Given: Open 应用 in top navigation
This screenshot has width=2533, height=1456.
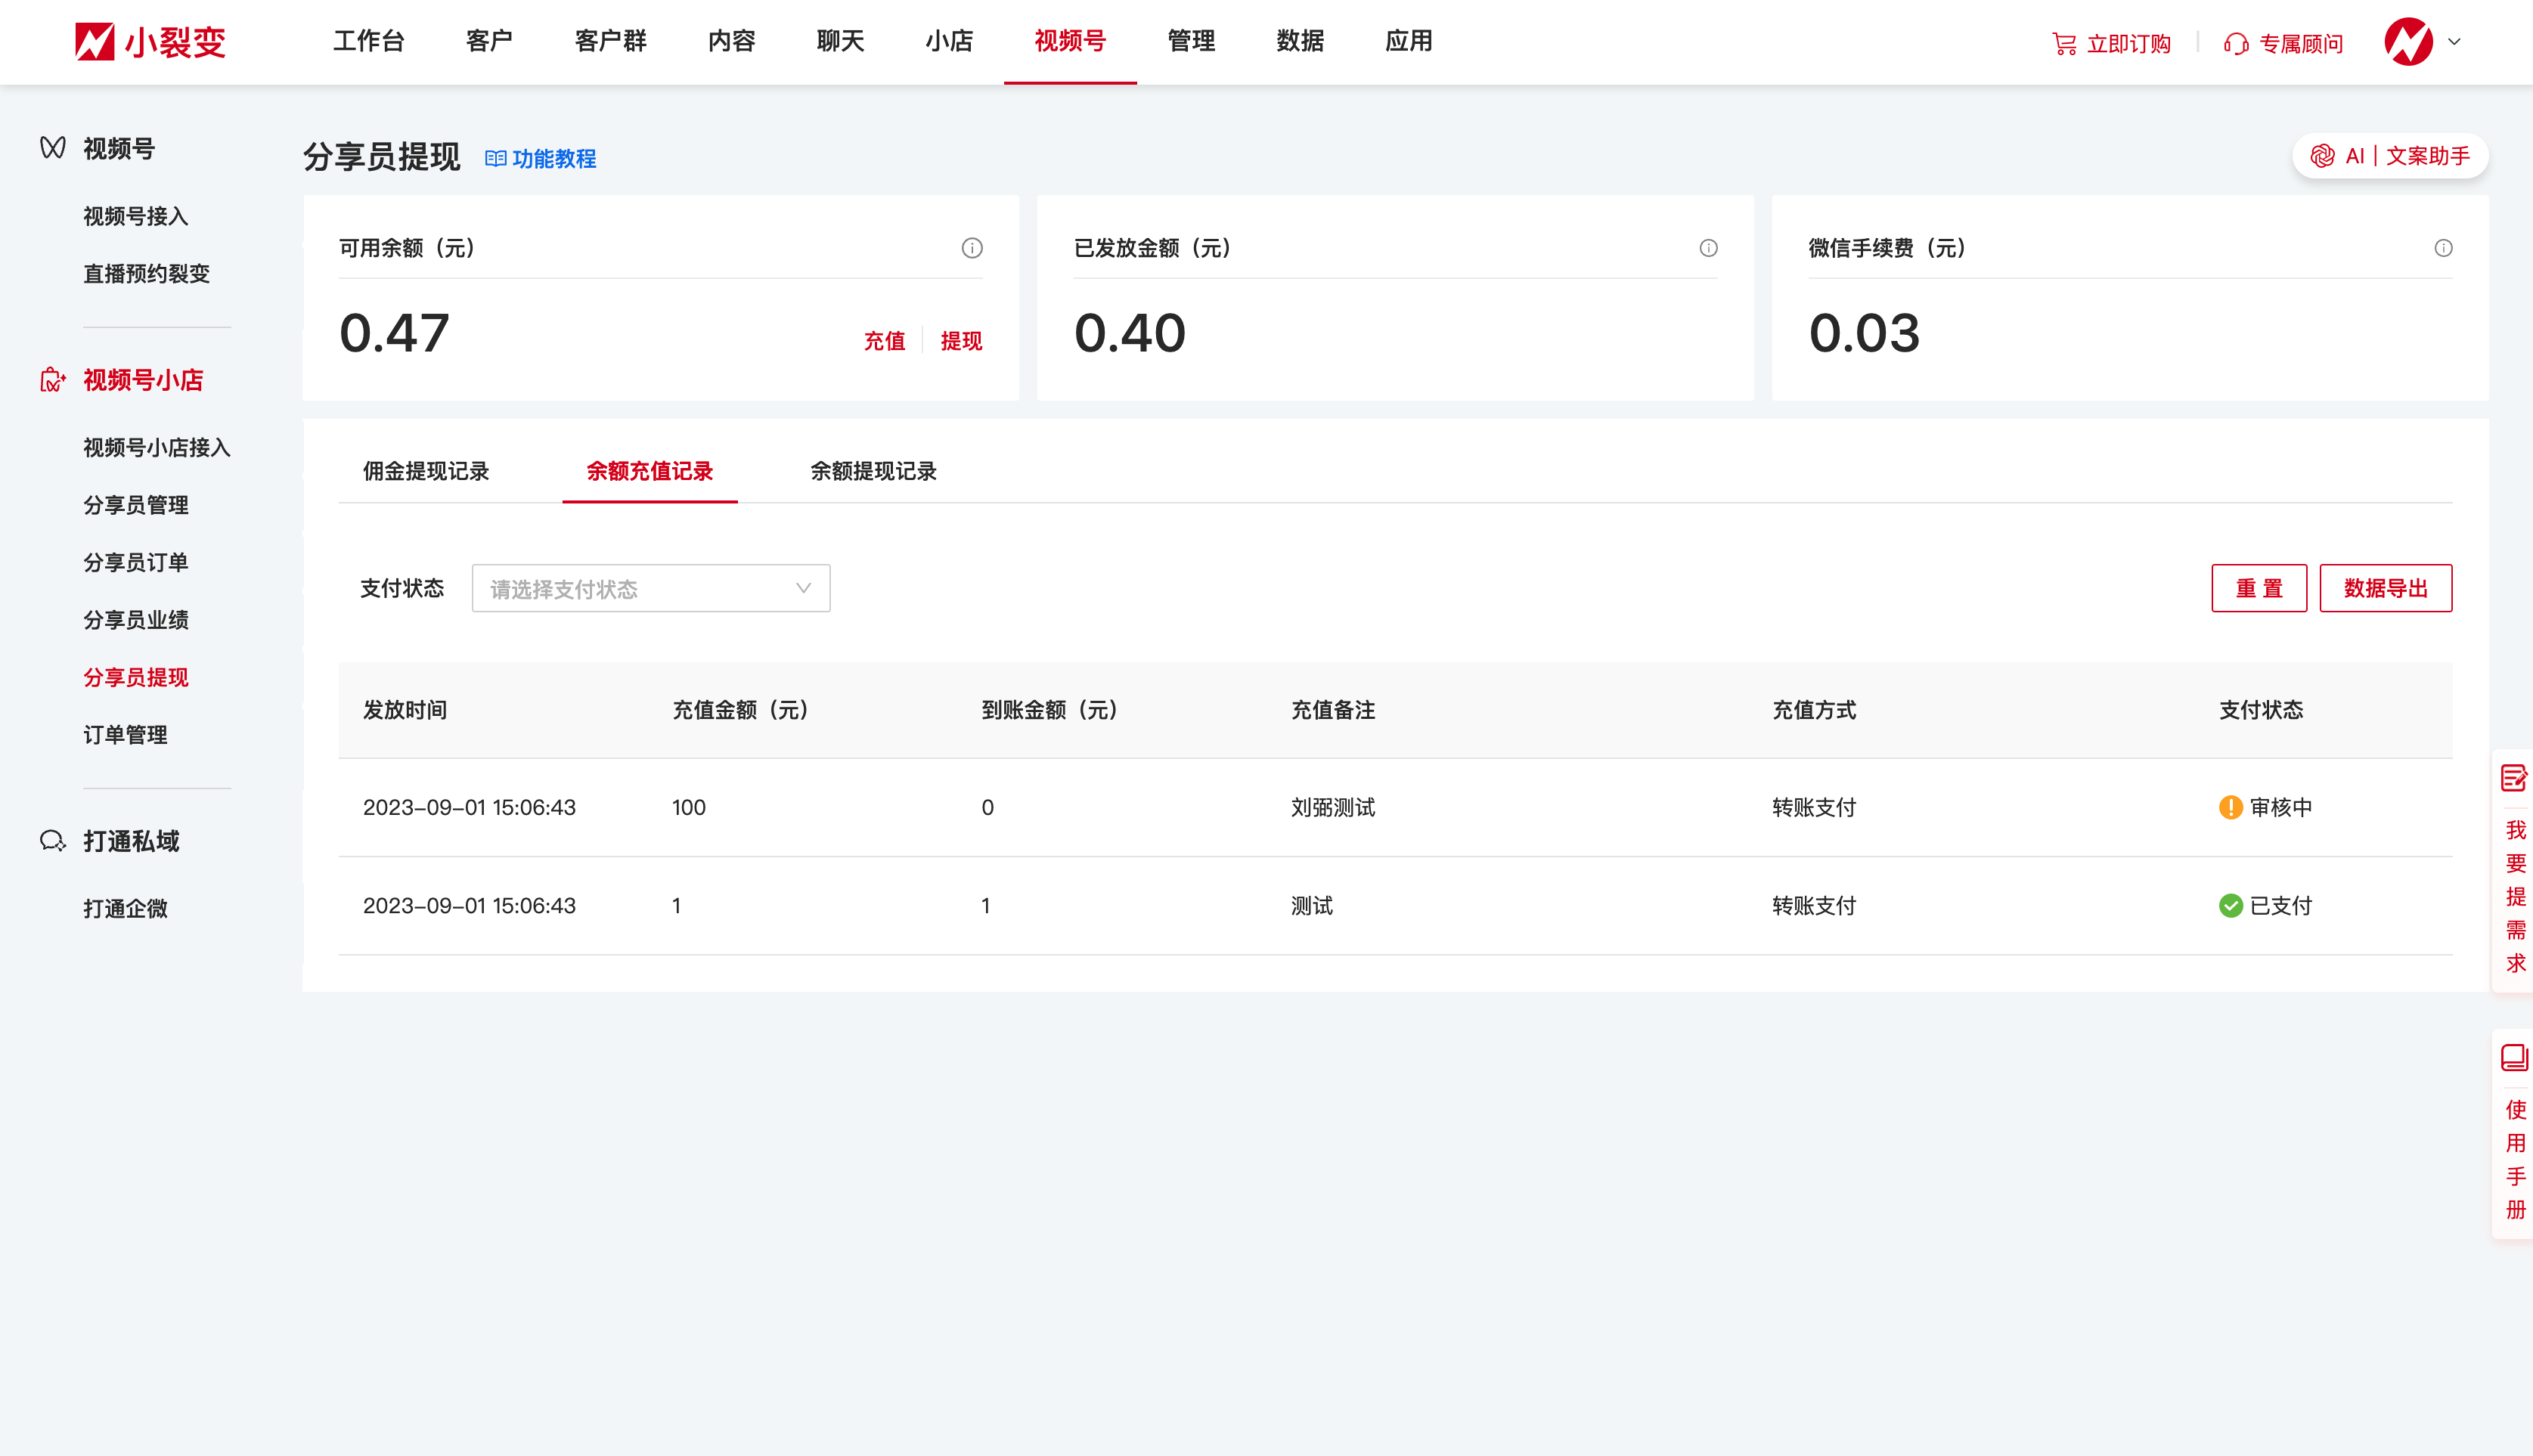Looking at the screenshot, I should click(x=1409, y=41).
